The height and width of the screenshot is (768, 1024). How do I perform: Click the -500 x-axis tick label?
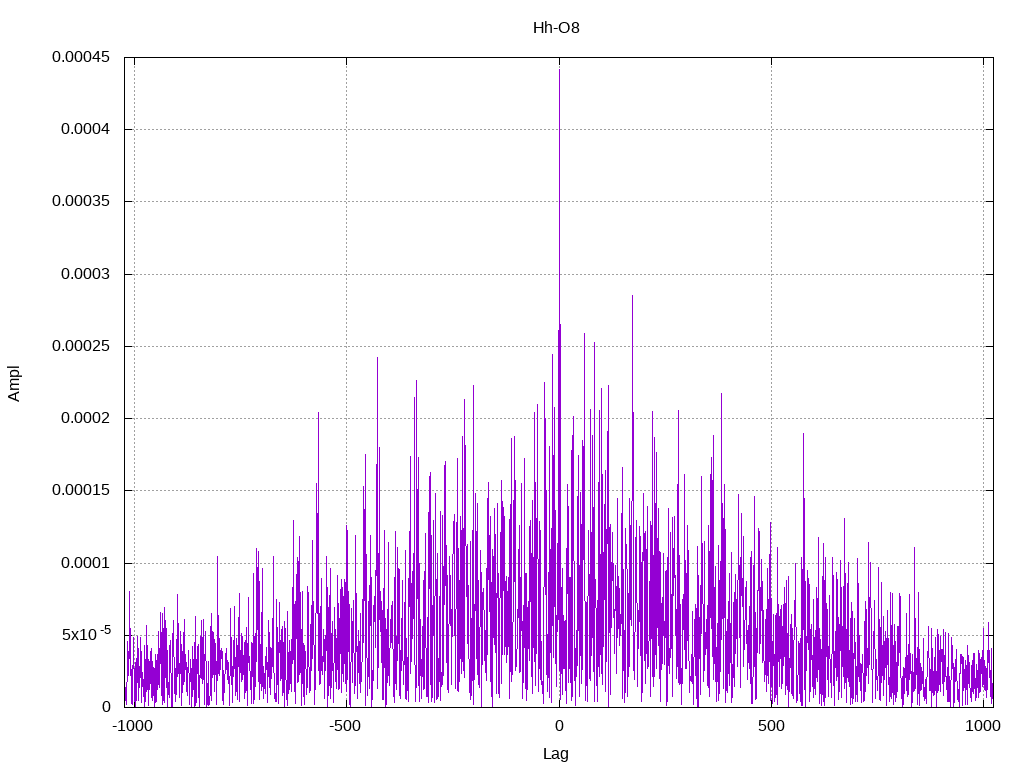pyautogui.click(x=345, y=726)
